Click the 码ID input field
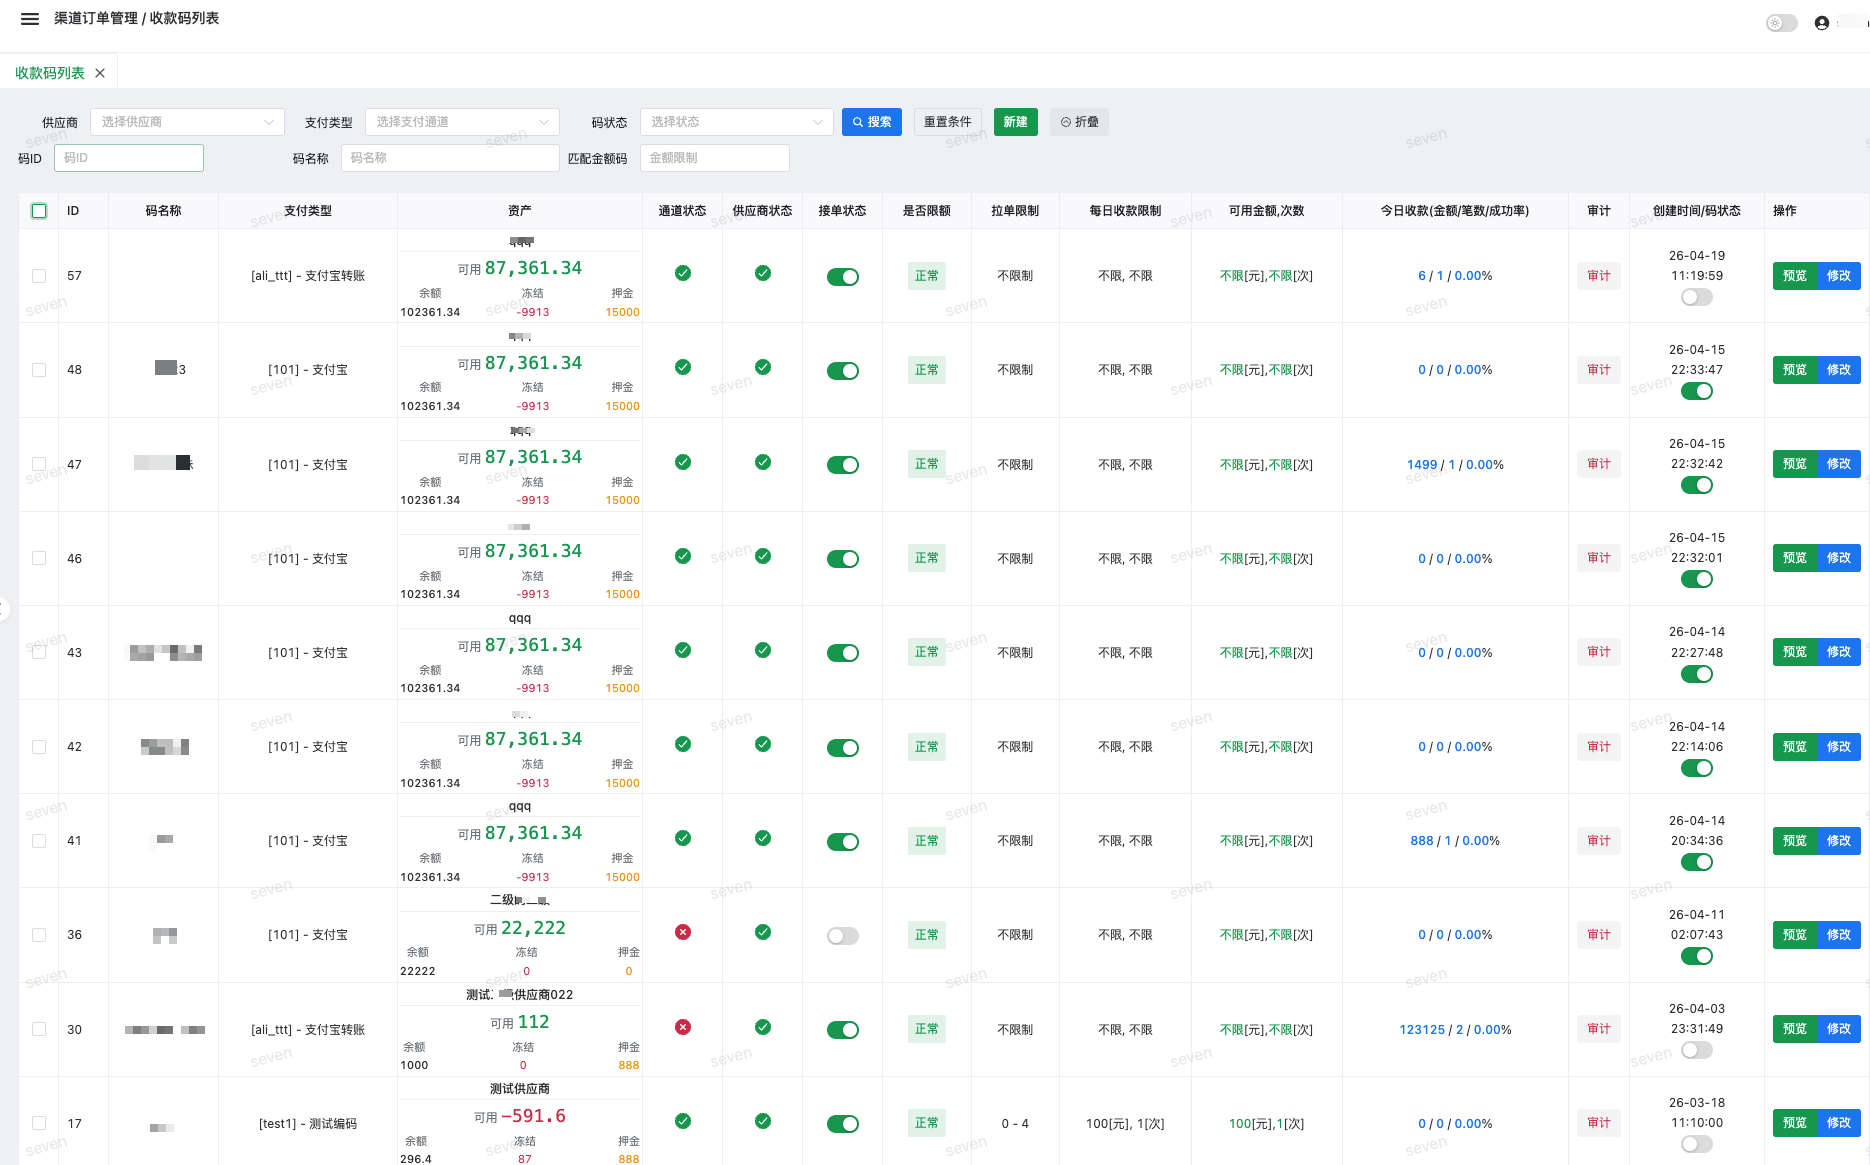Image resolution: width=1870 pixels, height=1165 pixels. click(129, 158)
